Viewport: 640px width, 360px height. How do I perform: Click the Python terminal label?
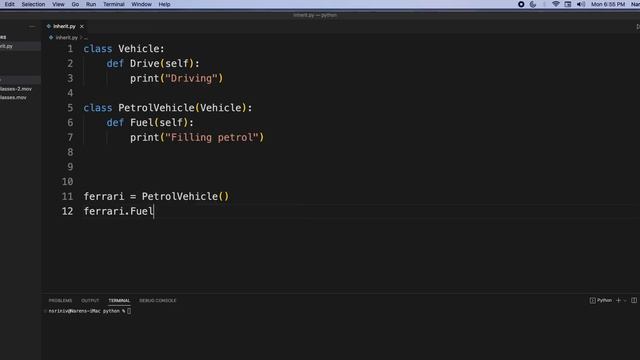604,300
